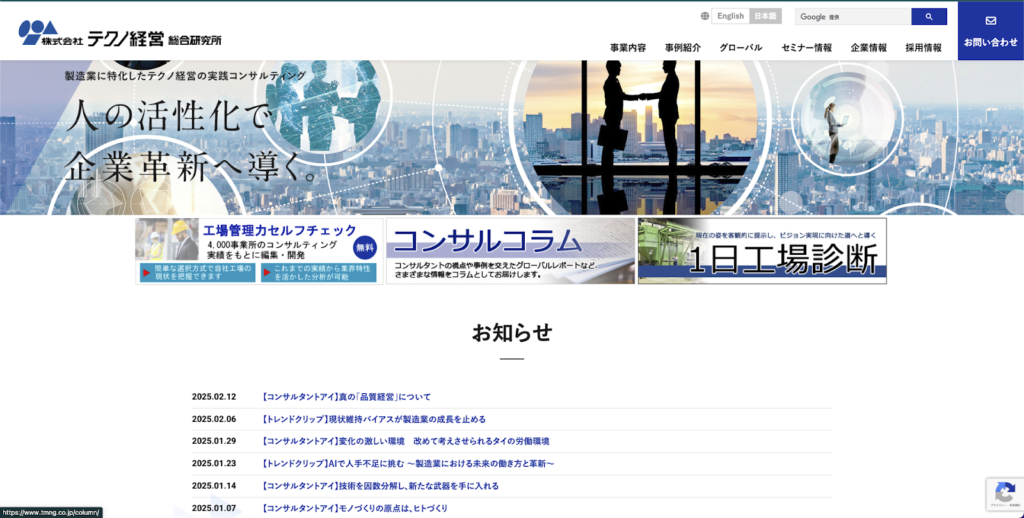1024x518 pixels.
Task: Open the コンサルコラム banner
Action: 510,251
